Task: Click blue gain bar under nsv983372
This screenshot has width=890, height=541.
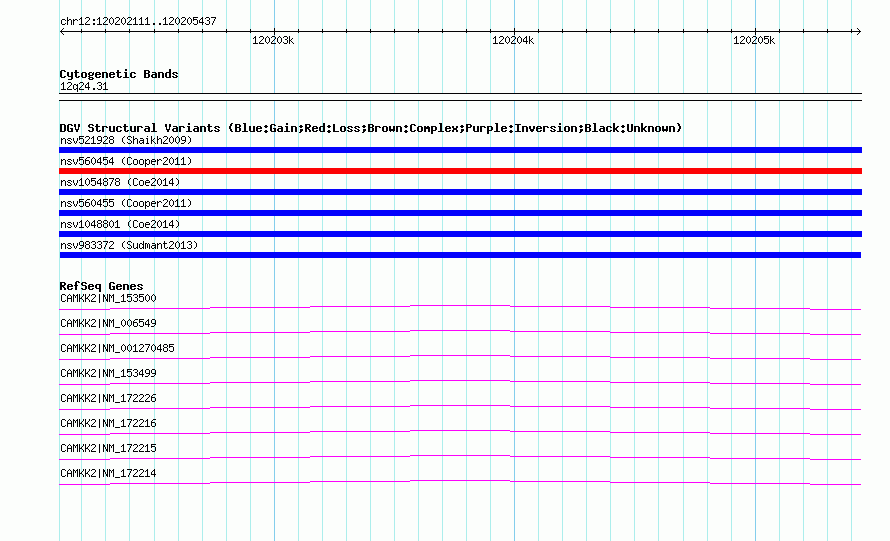Action: [460, 255]
